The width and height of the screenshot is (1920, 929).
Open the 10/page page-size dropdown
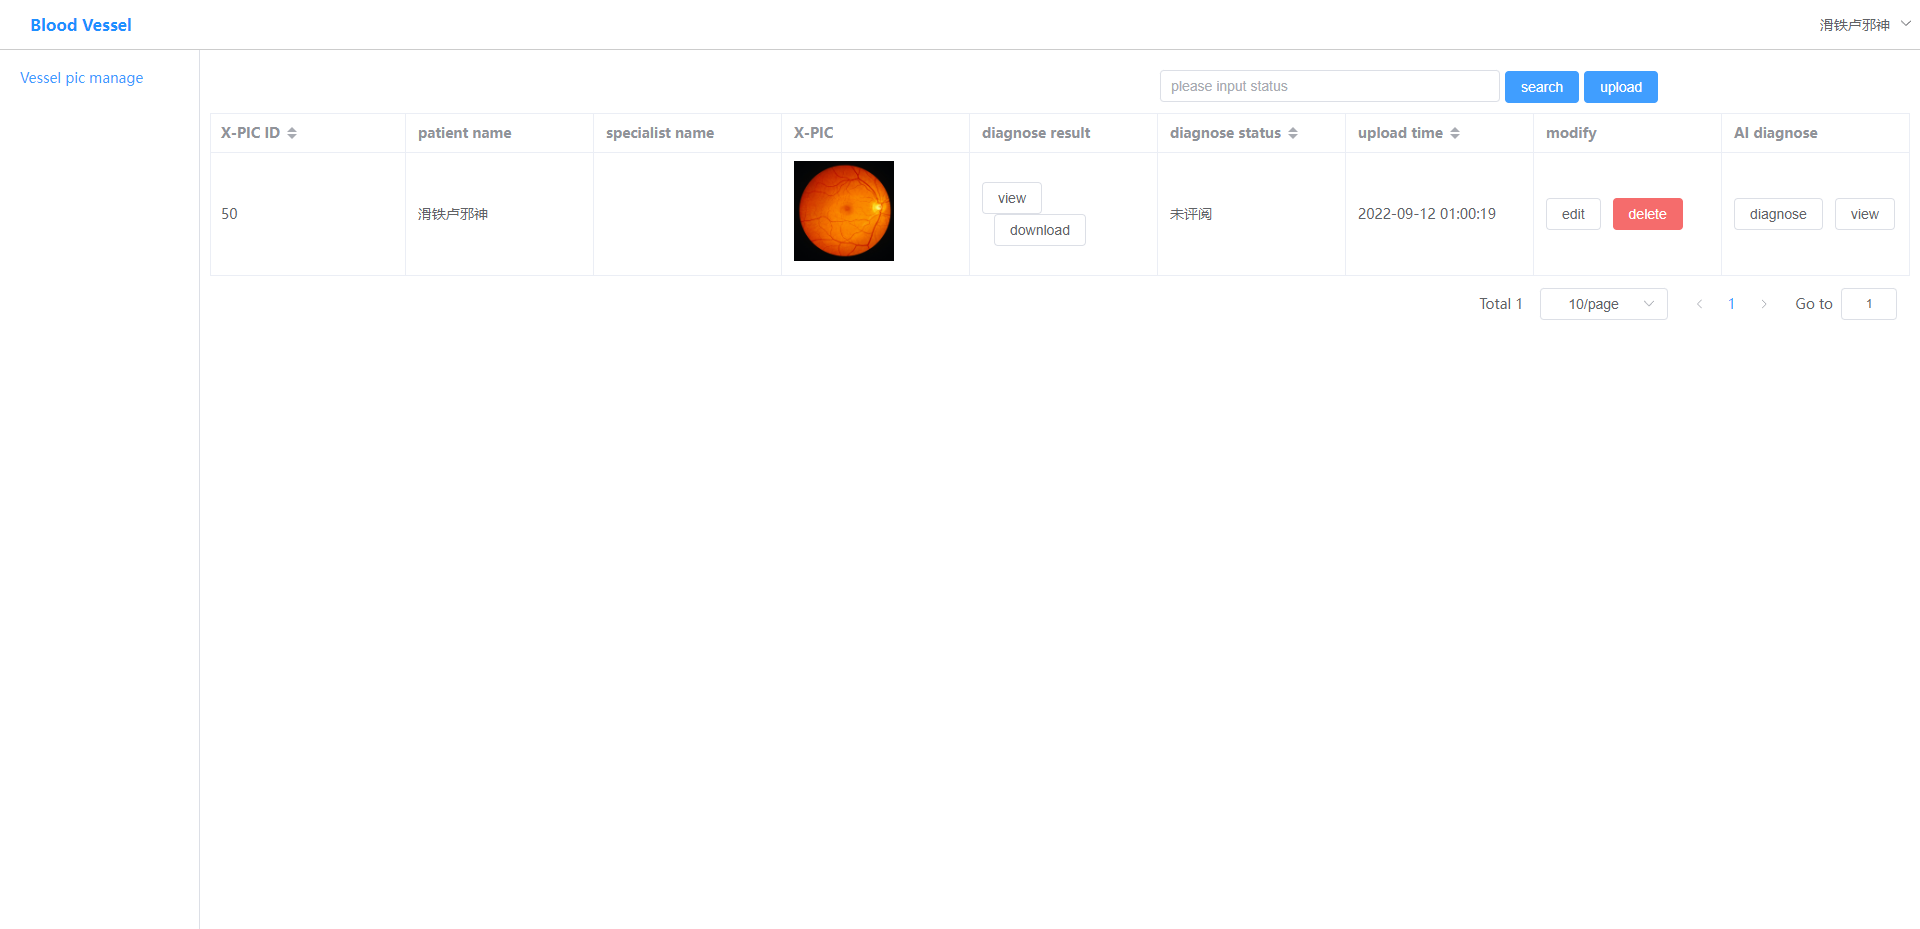[x=1603, y=304]
